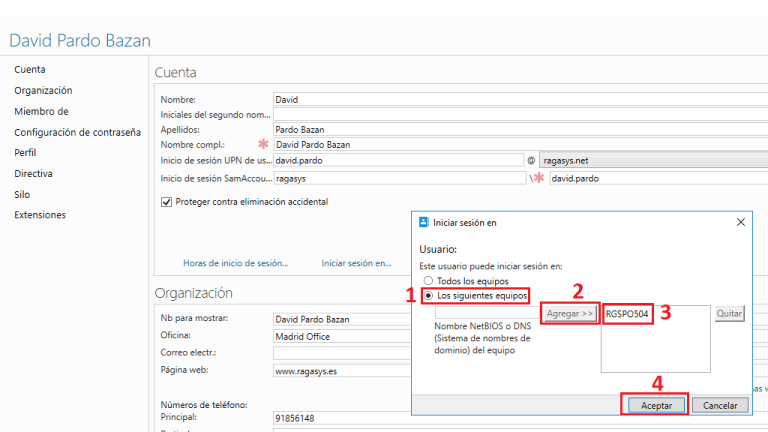Click Cancelar in the dialog
Screen dimensions: 768x432
[720, 405]
